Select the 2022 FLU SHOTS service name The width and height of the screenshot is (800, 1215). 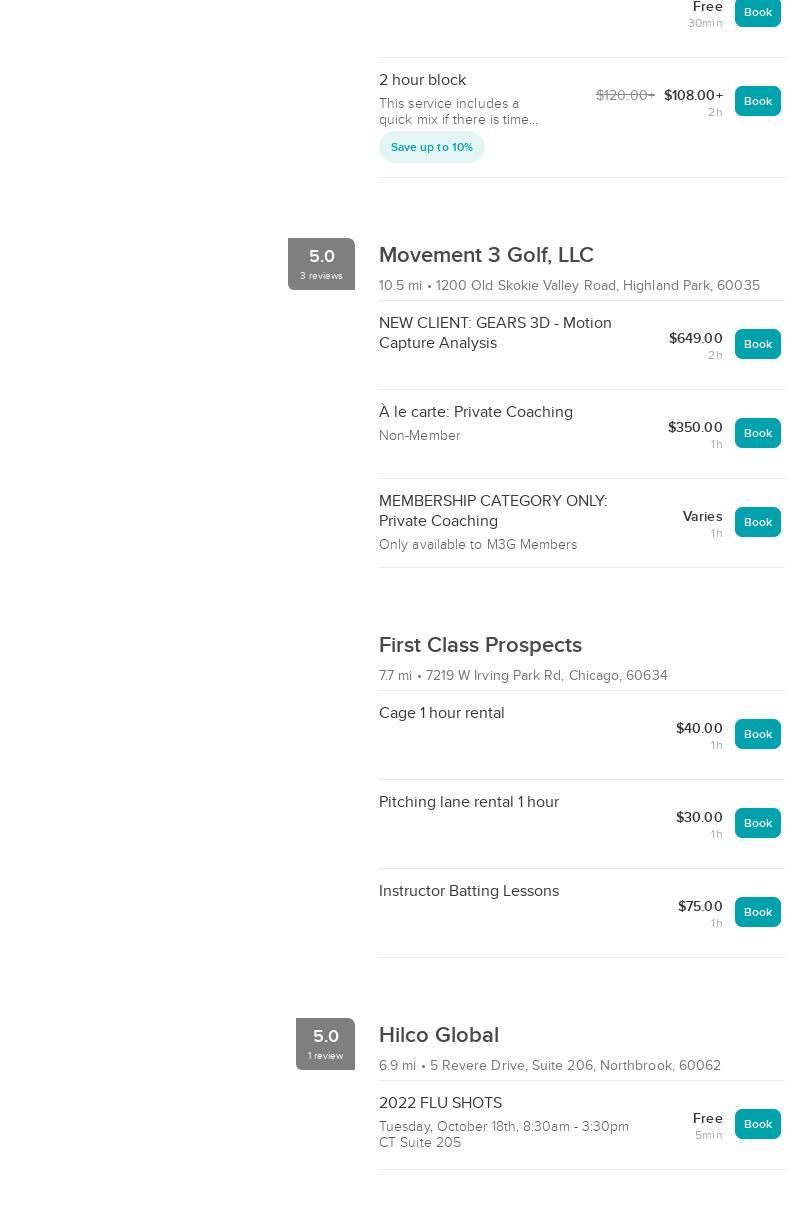click(440, 1103)
